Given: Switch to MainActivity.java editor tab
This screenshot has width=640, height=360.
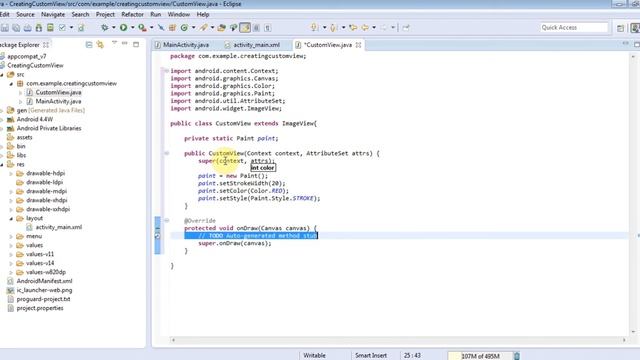Looking at the screenshot, I should [x=182, y=45].
